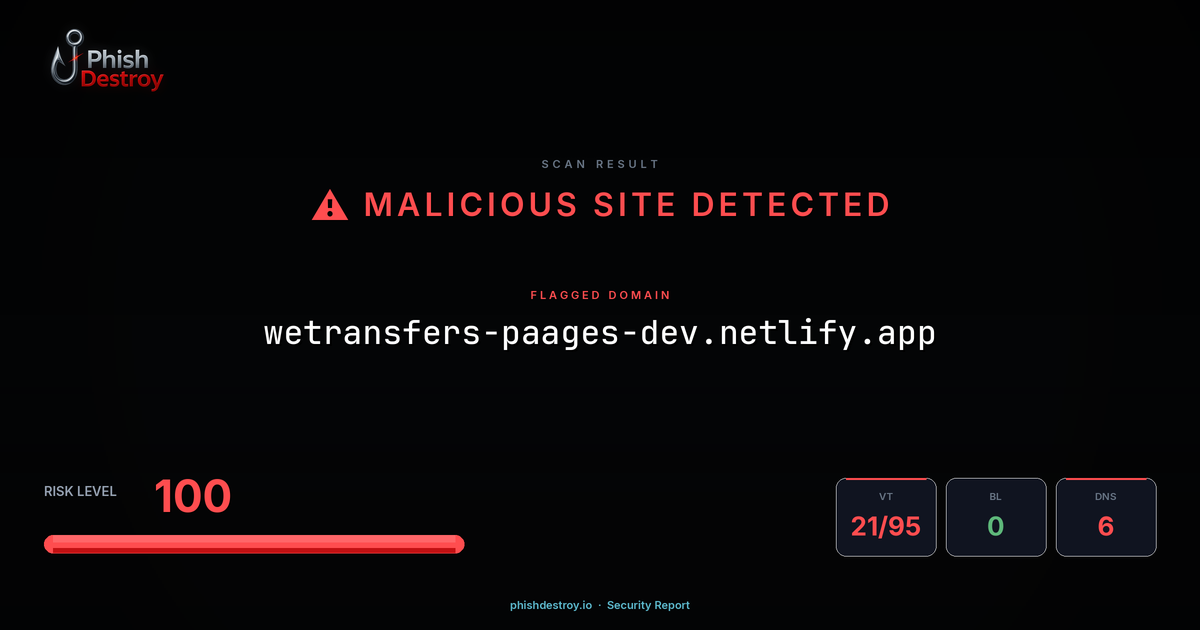Click the SCAN RESULT label

pos(600,164)
